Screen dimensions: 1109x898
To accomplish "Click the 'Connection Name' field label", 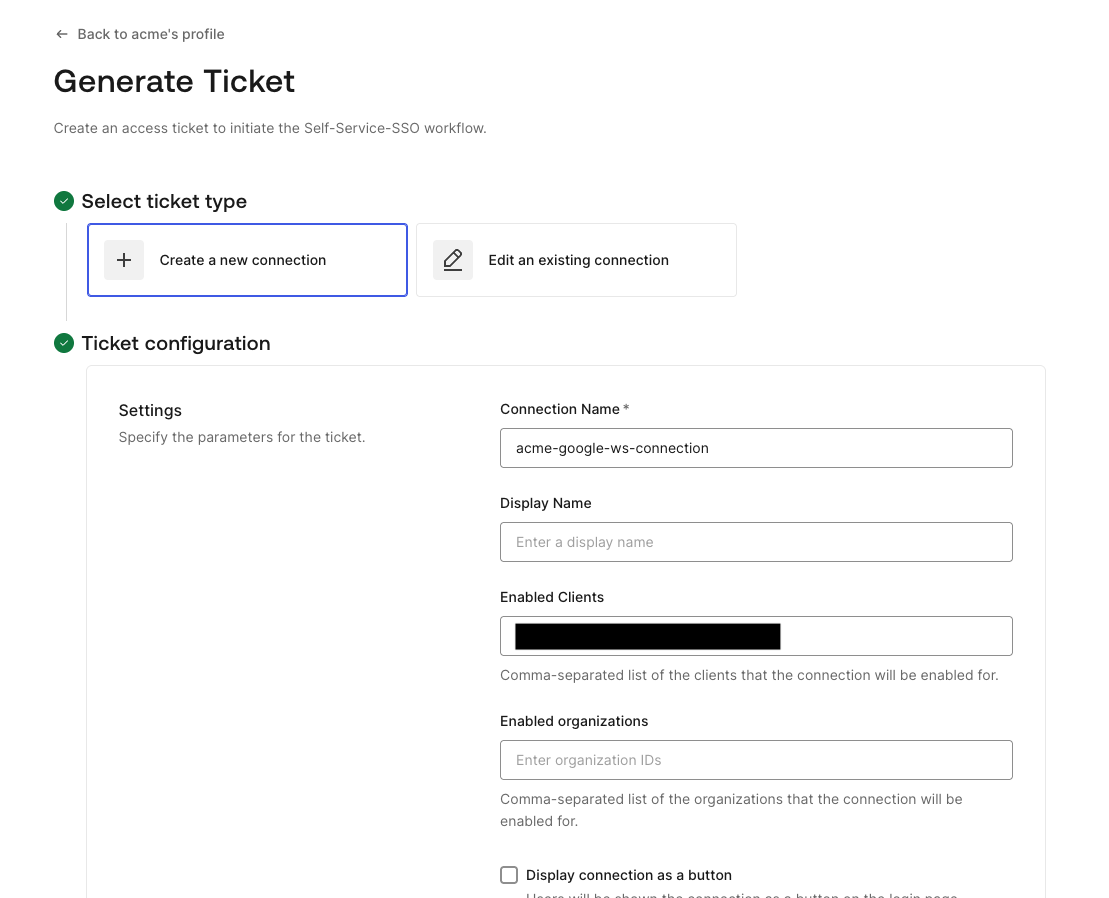I will pyautogui.click(x=560, y=409).
